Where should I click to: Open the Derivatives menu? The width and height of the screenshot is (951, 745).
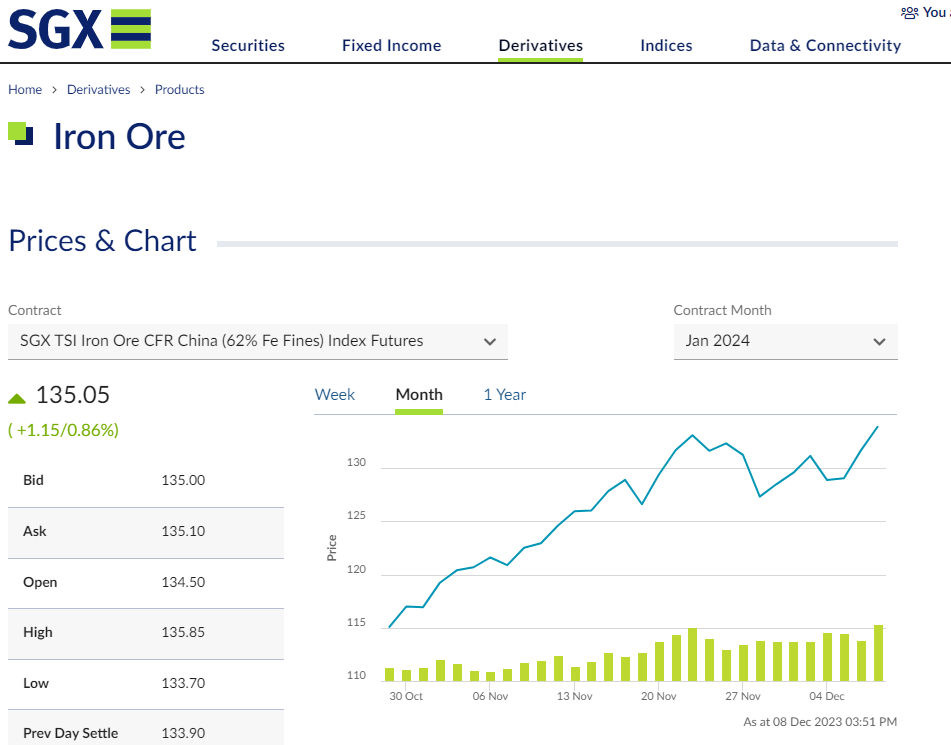coord(540,46)
